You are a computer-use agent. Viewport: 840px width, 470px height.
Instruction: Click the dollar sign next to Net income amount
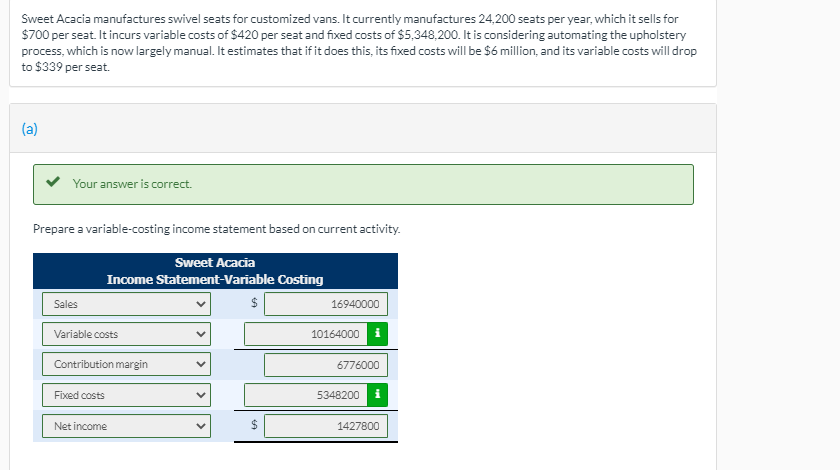tap(254, 425)
